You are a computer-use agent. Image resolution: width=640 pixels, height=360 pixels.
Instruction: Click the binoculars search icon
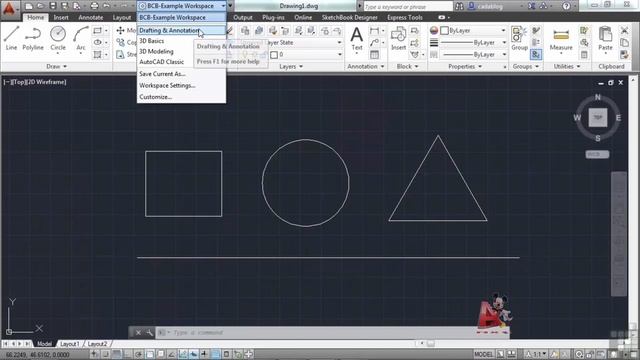coord(459,6)
